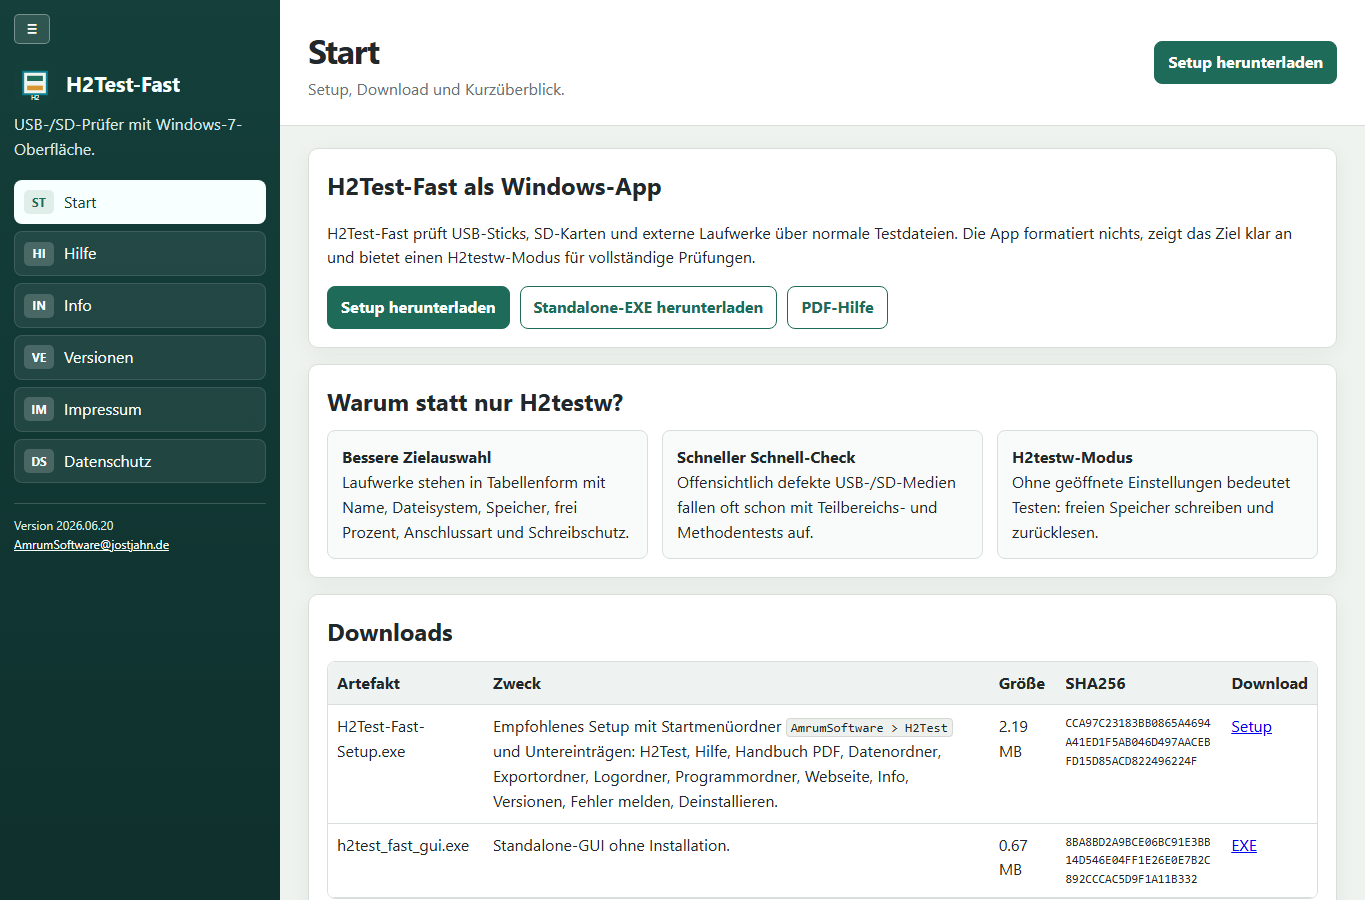Click the SHA256 column header
The width and height of the screenshot is (1365, 900).
1095,684
